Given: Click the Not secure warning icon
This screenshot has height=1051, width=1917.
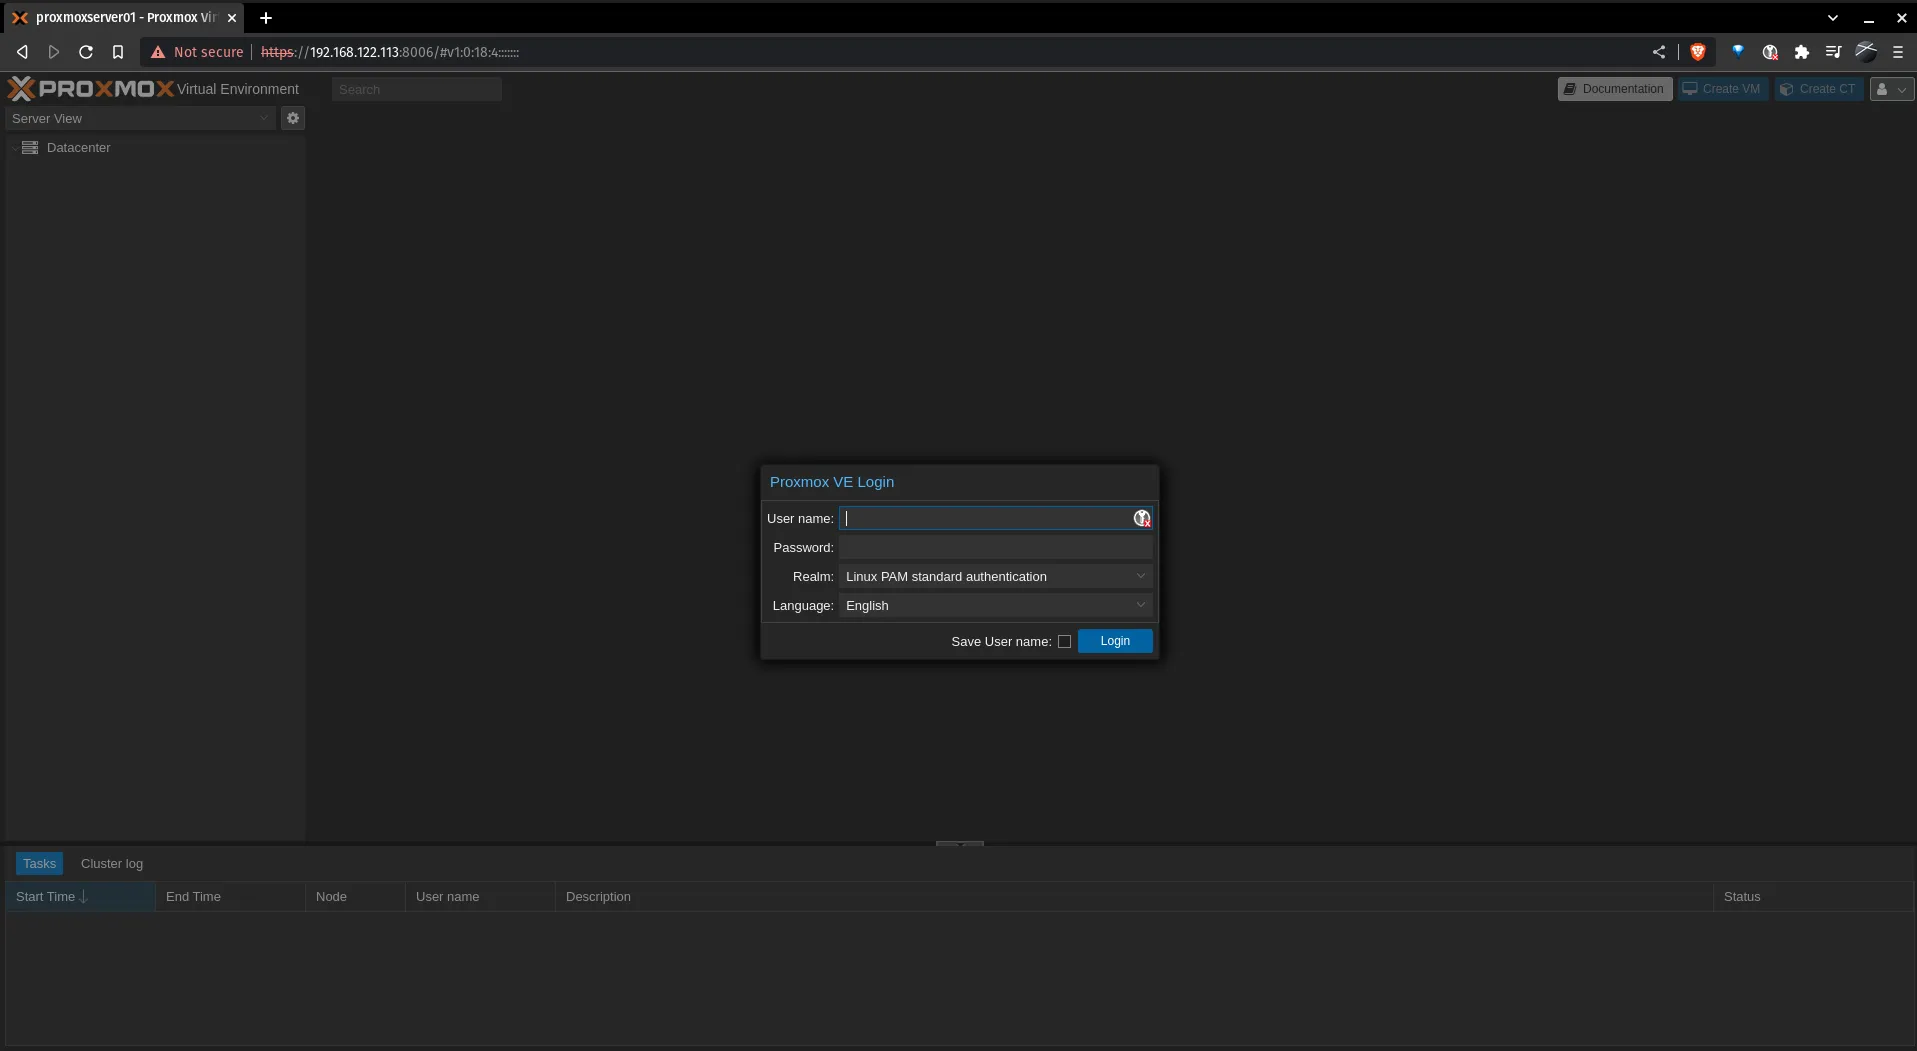Looking at the screenshot, I should 158,52.
